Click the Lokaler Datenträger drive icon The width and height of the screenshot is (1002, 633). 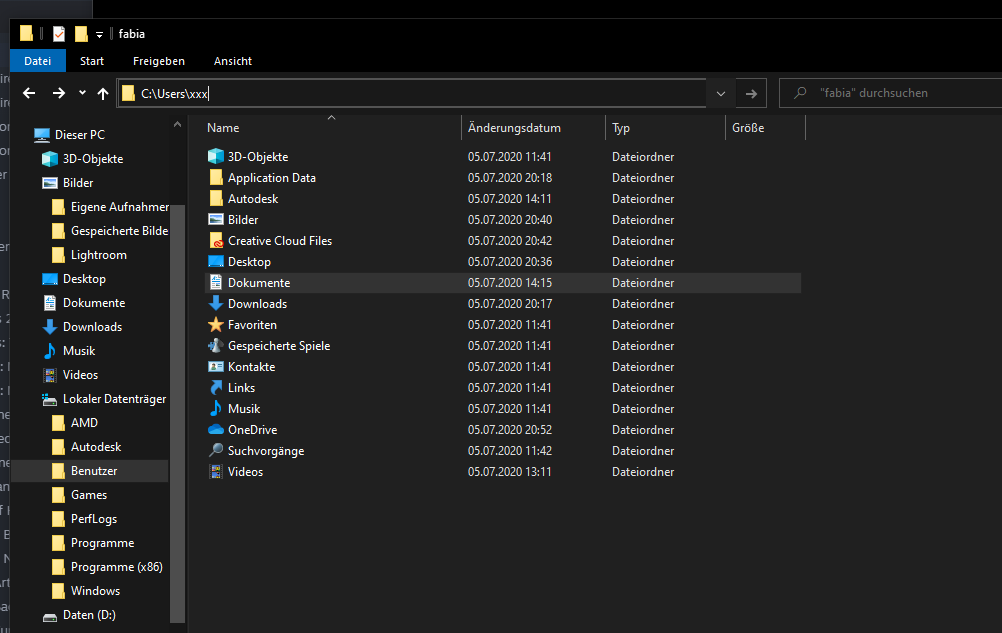click(x=49, y=399)
